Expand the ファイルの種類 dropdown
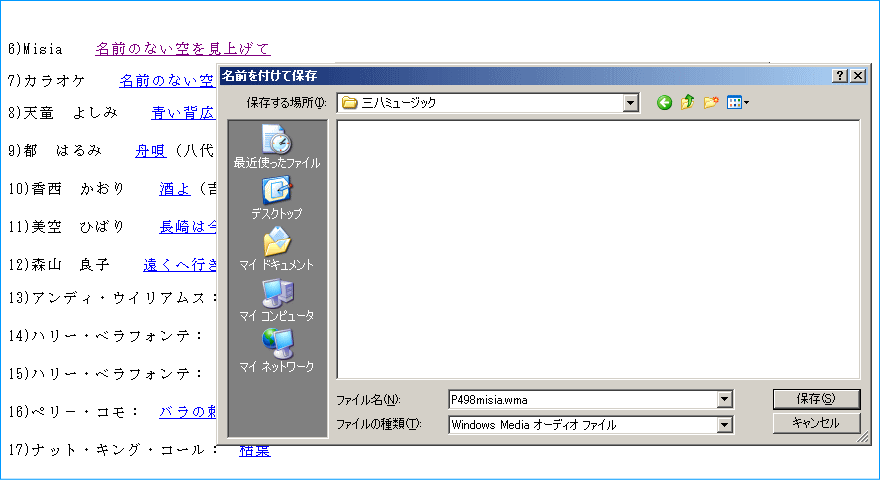This screenshot has width=880, height=480. point(725,425)
